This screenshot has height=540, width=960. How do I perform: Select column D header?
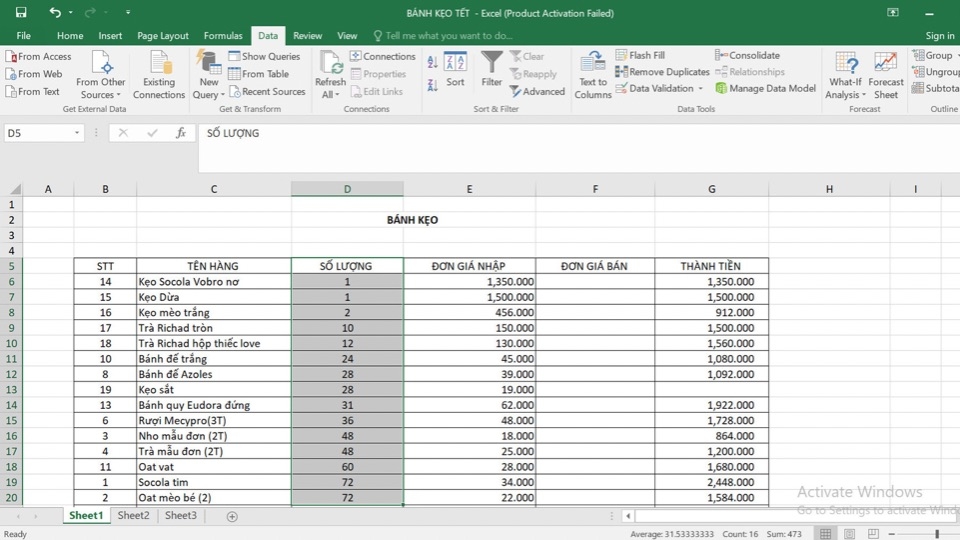347,189
